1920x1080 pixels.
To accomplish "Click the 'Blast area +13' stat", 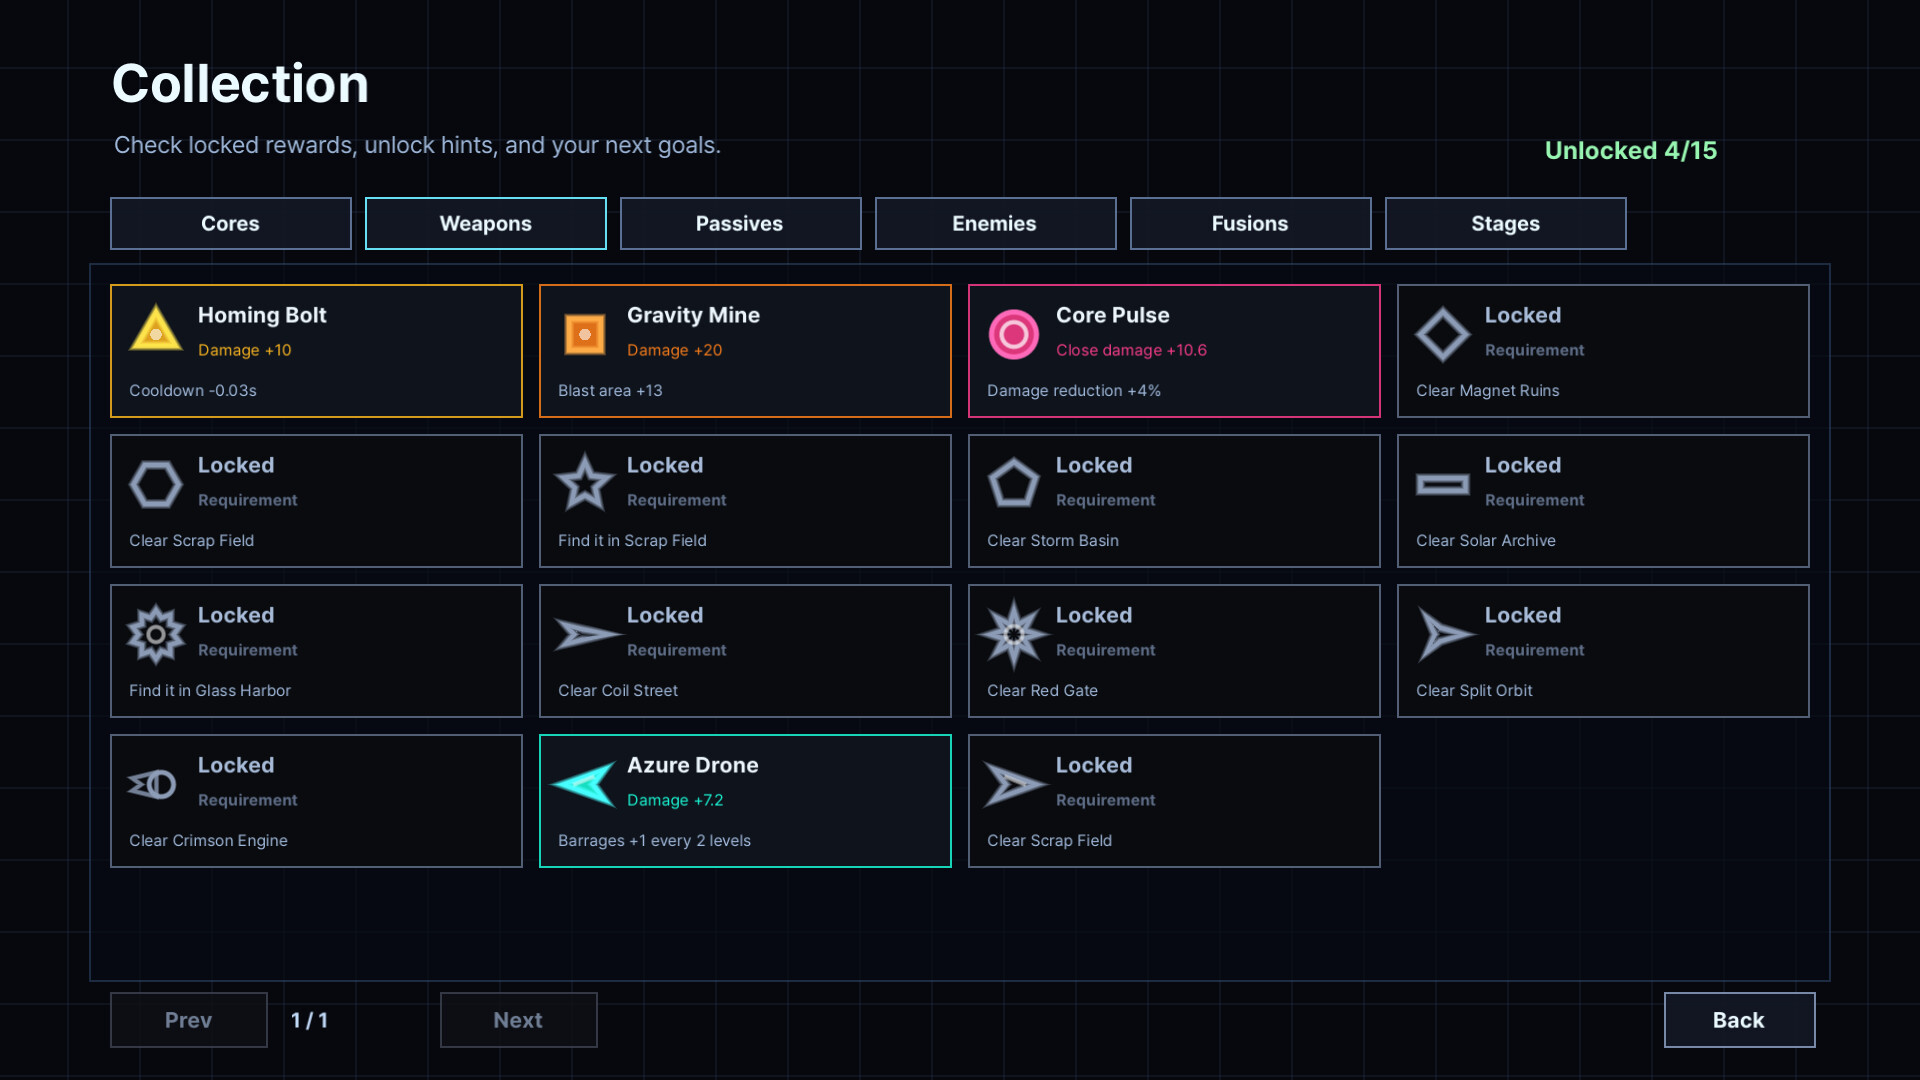I will [x=610, y=391].
